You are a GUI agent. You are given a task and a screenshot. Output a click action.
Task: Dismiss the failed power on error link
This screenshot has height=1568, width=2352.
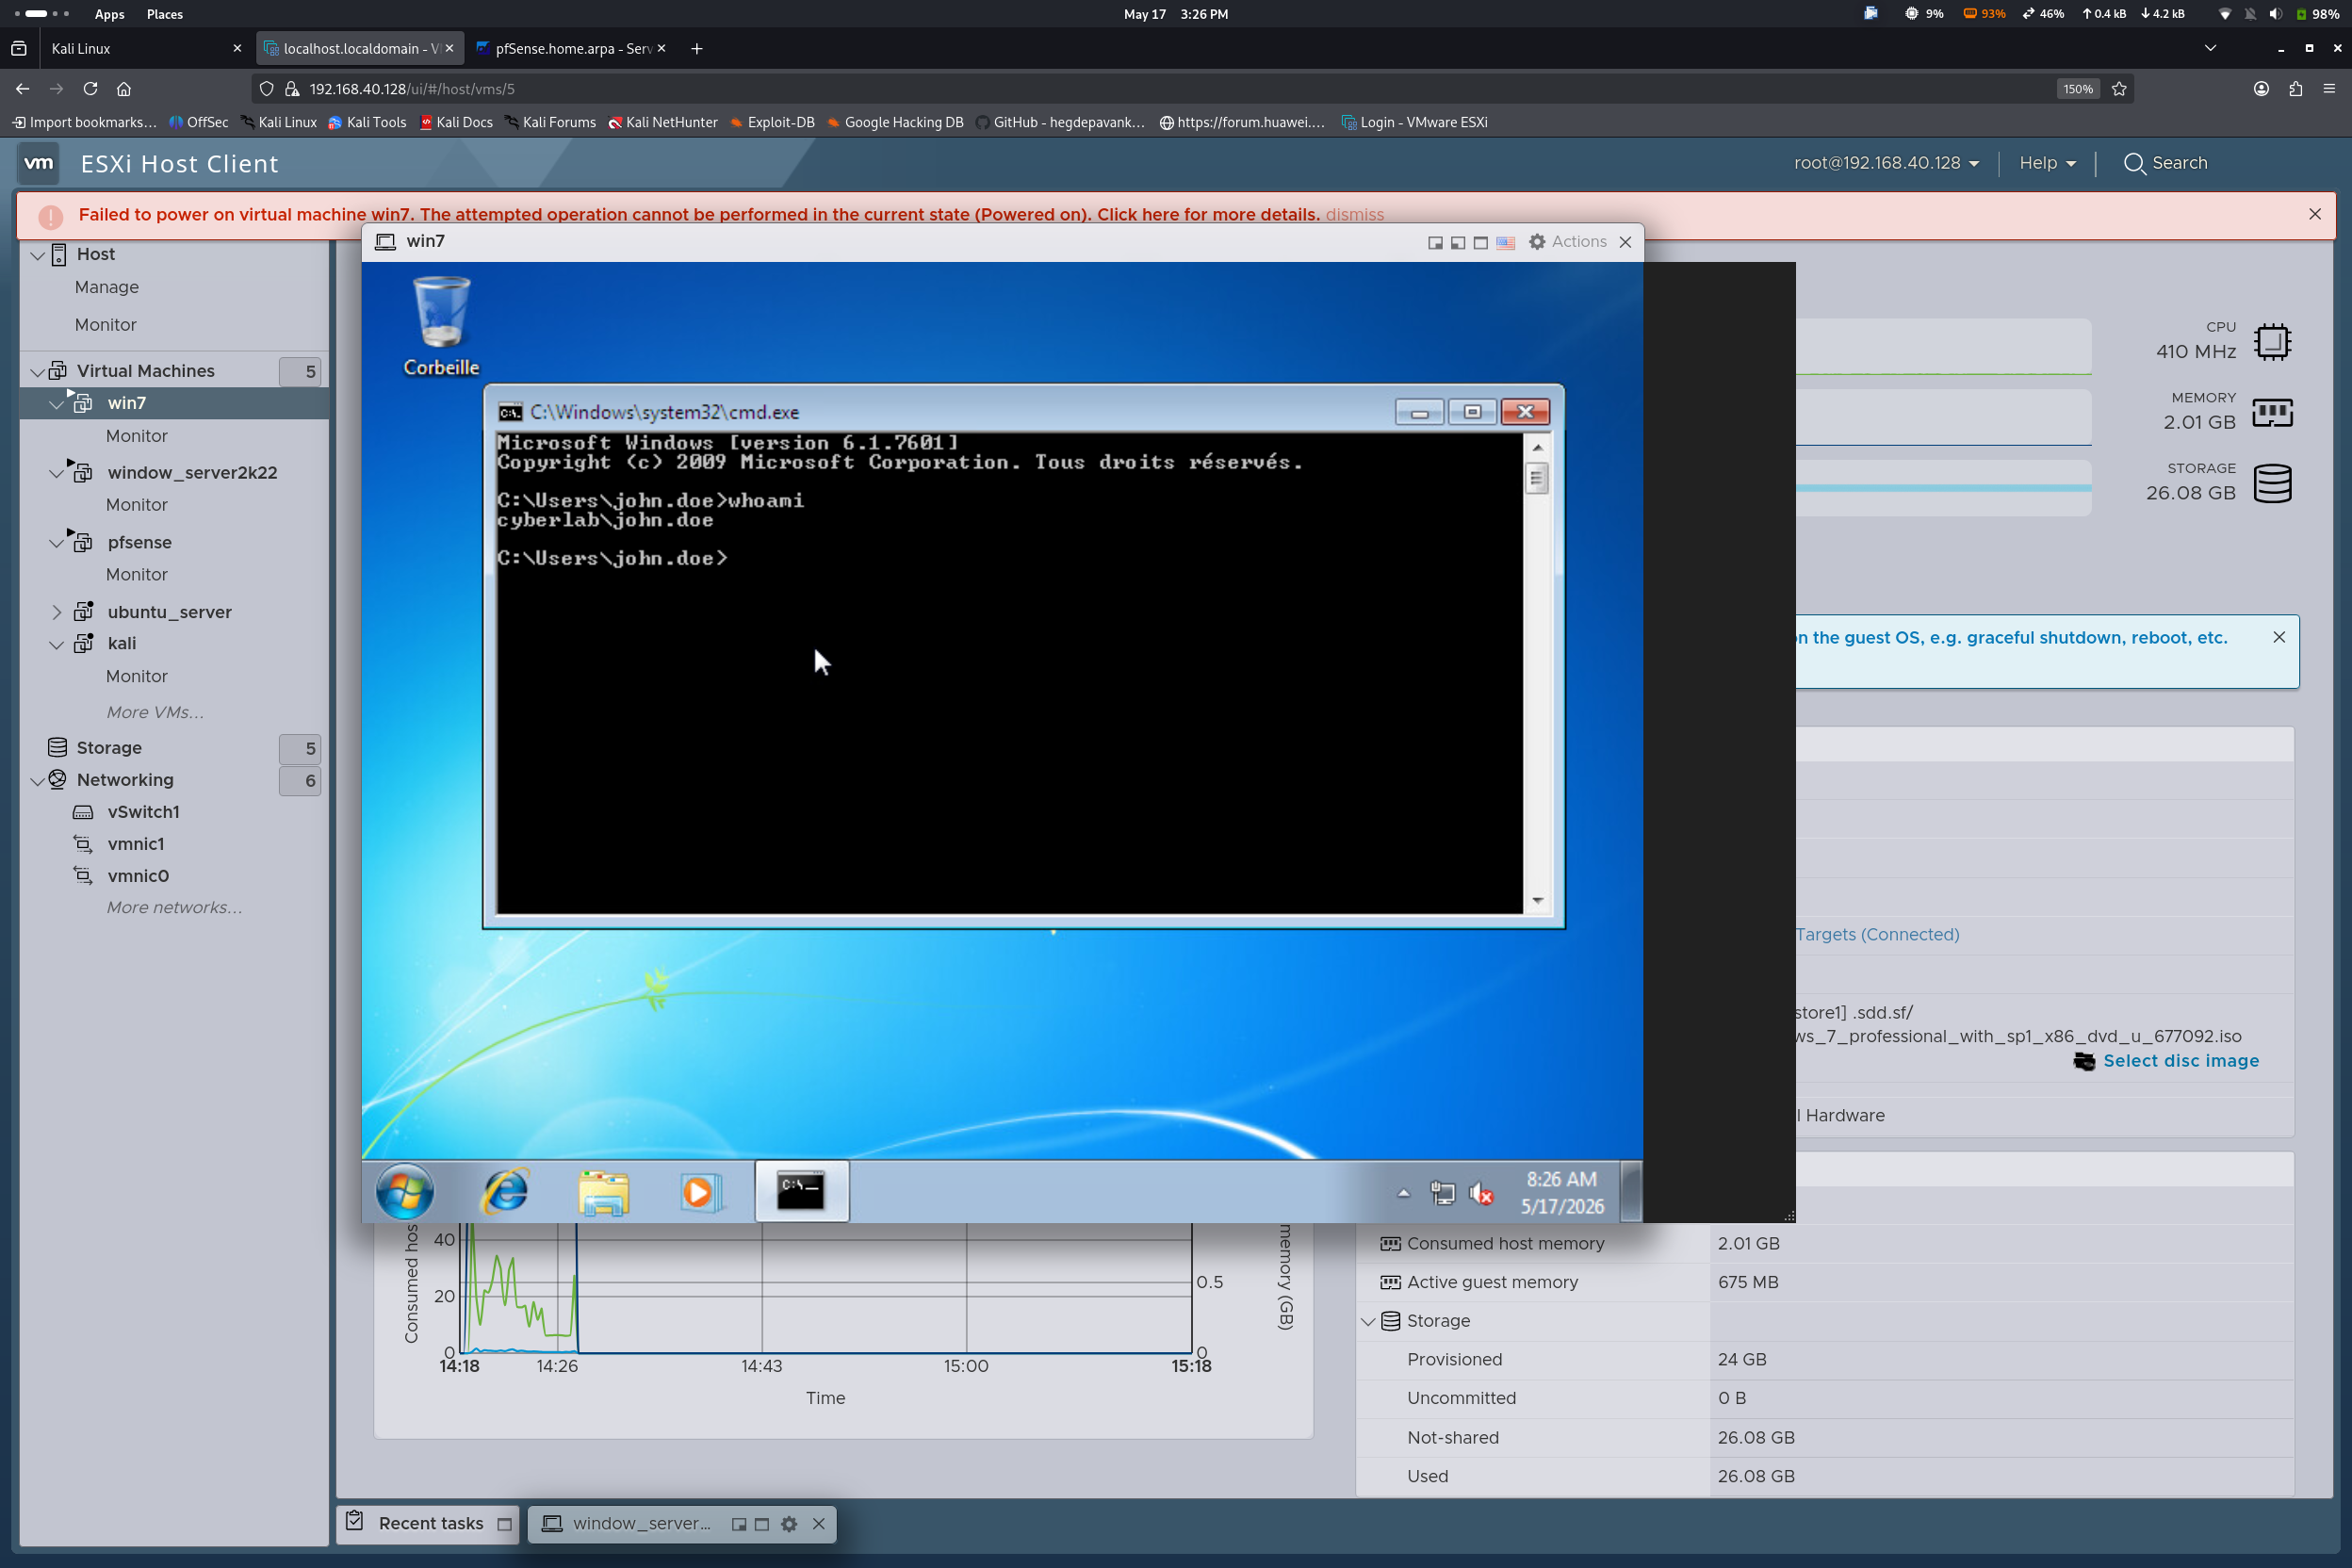pos(1354,214)
